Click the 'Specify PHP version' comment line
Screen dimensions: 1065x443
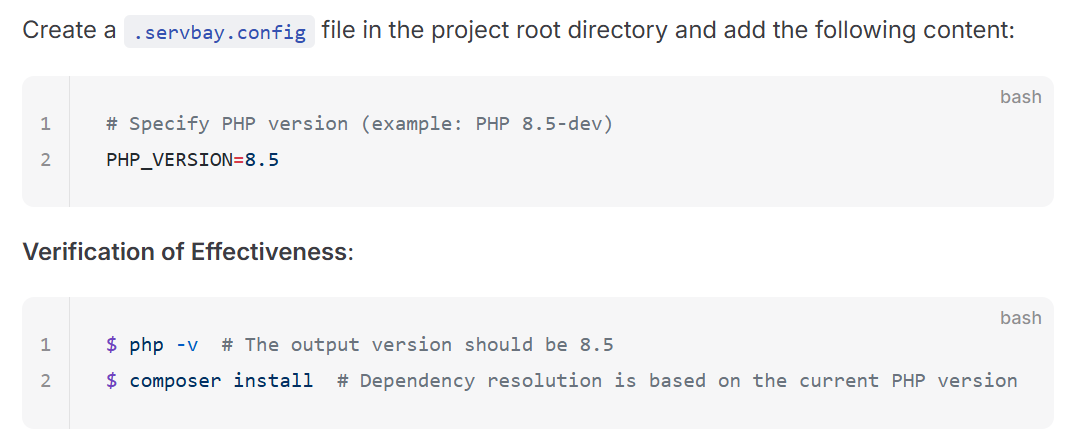(359, 124)
